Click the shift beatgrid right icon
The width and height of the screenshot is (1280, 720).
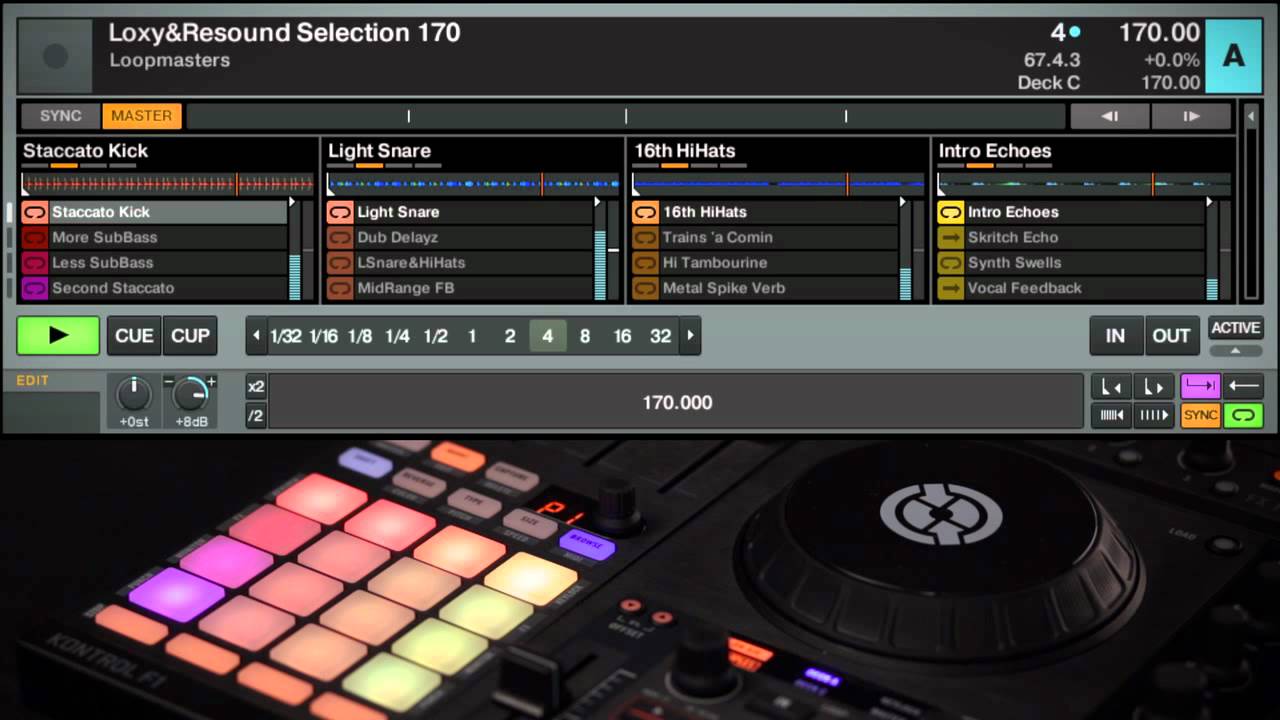[1154, 415]
